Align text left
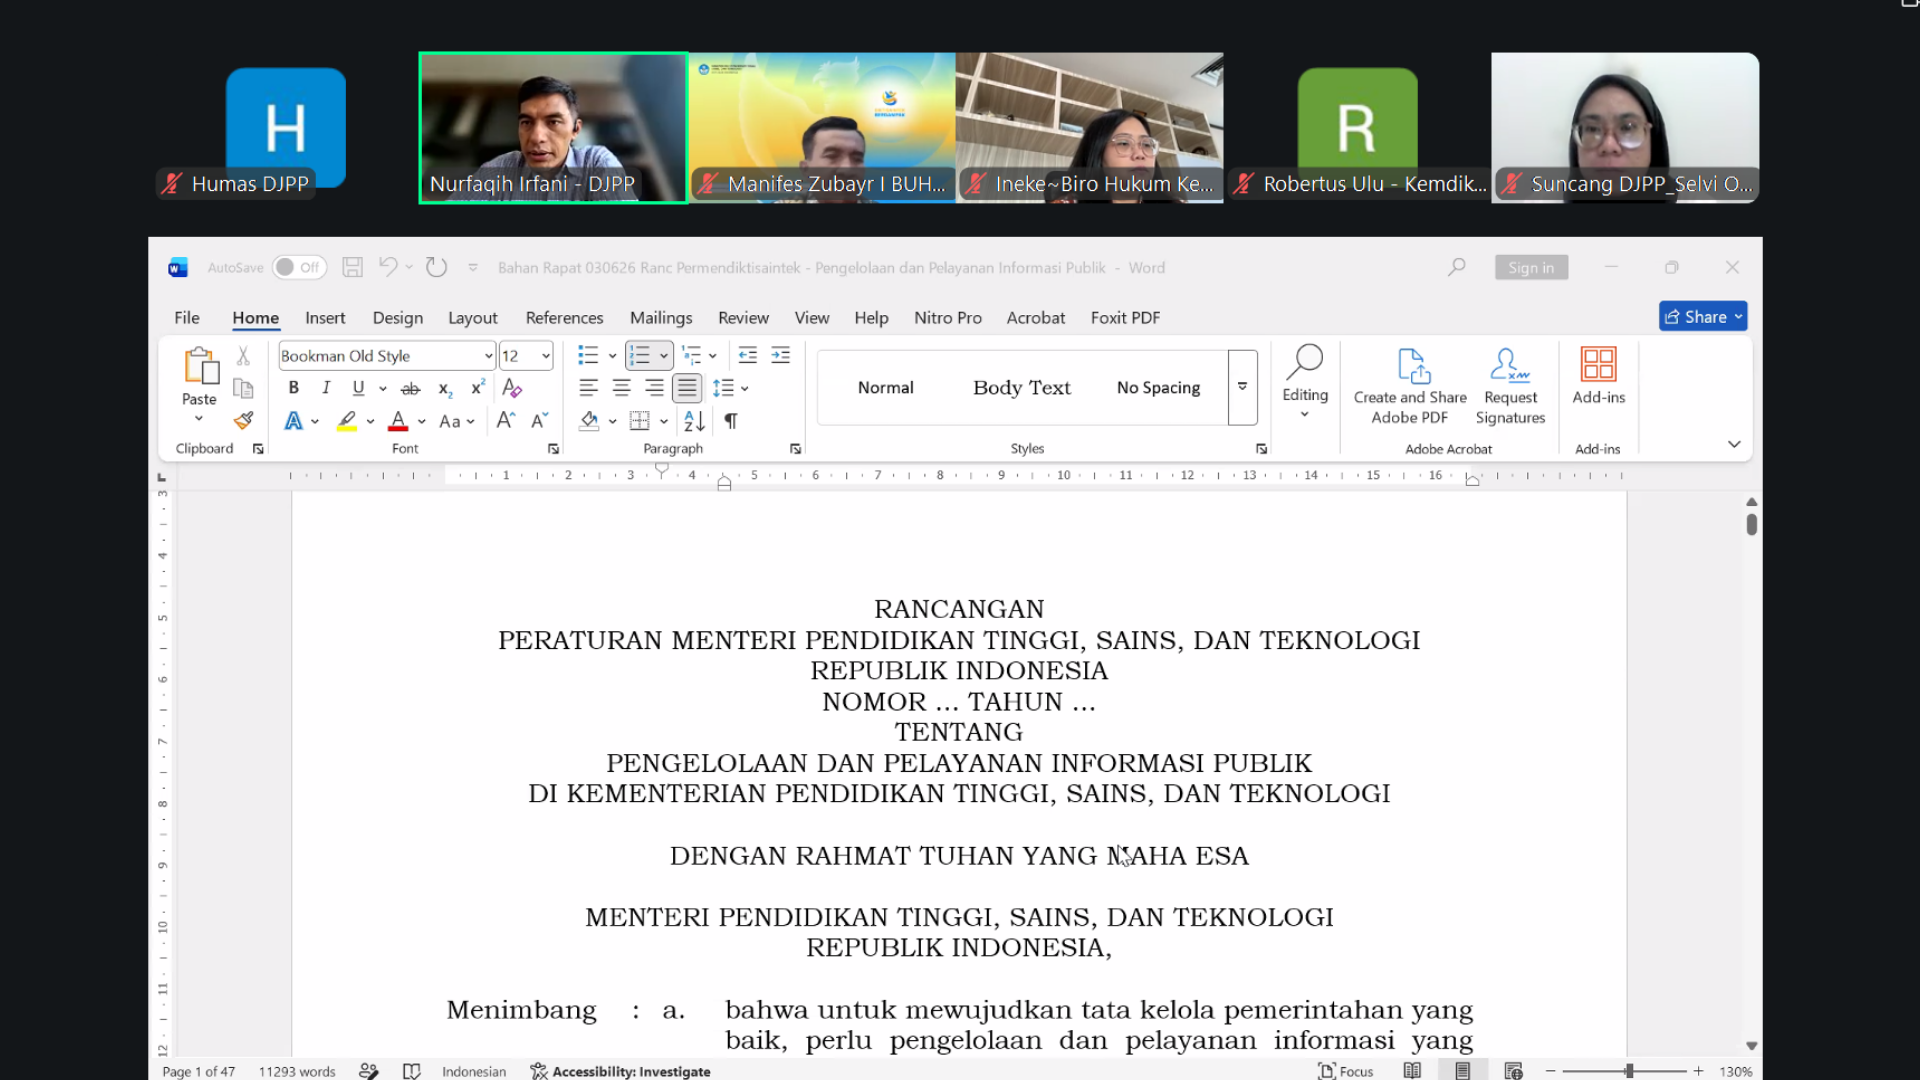Viewport: 1920px width, 1080px height. point(588,388)
